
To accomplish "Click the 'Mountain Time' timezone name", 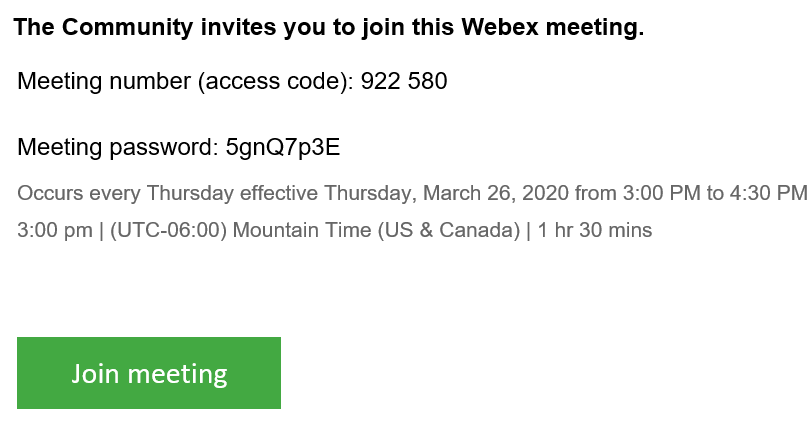I will (x=302, y=230).
